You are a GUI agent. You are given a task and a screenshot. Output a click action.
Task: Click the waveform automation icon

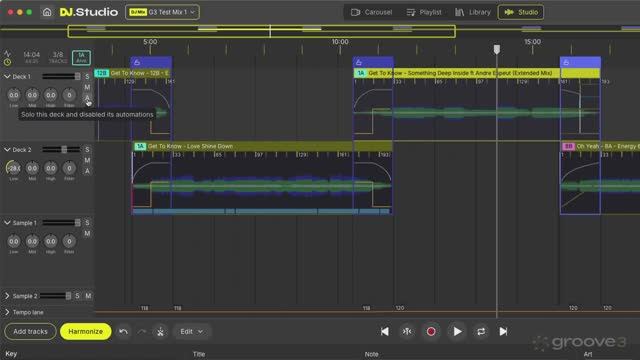pos(7,53)
